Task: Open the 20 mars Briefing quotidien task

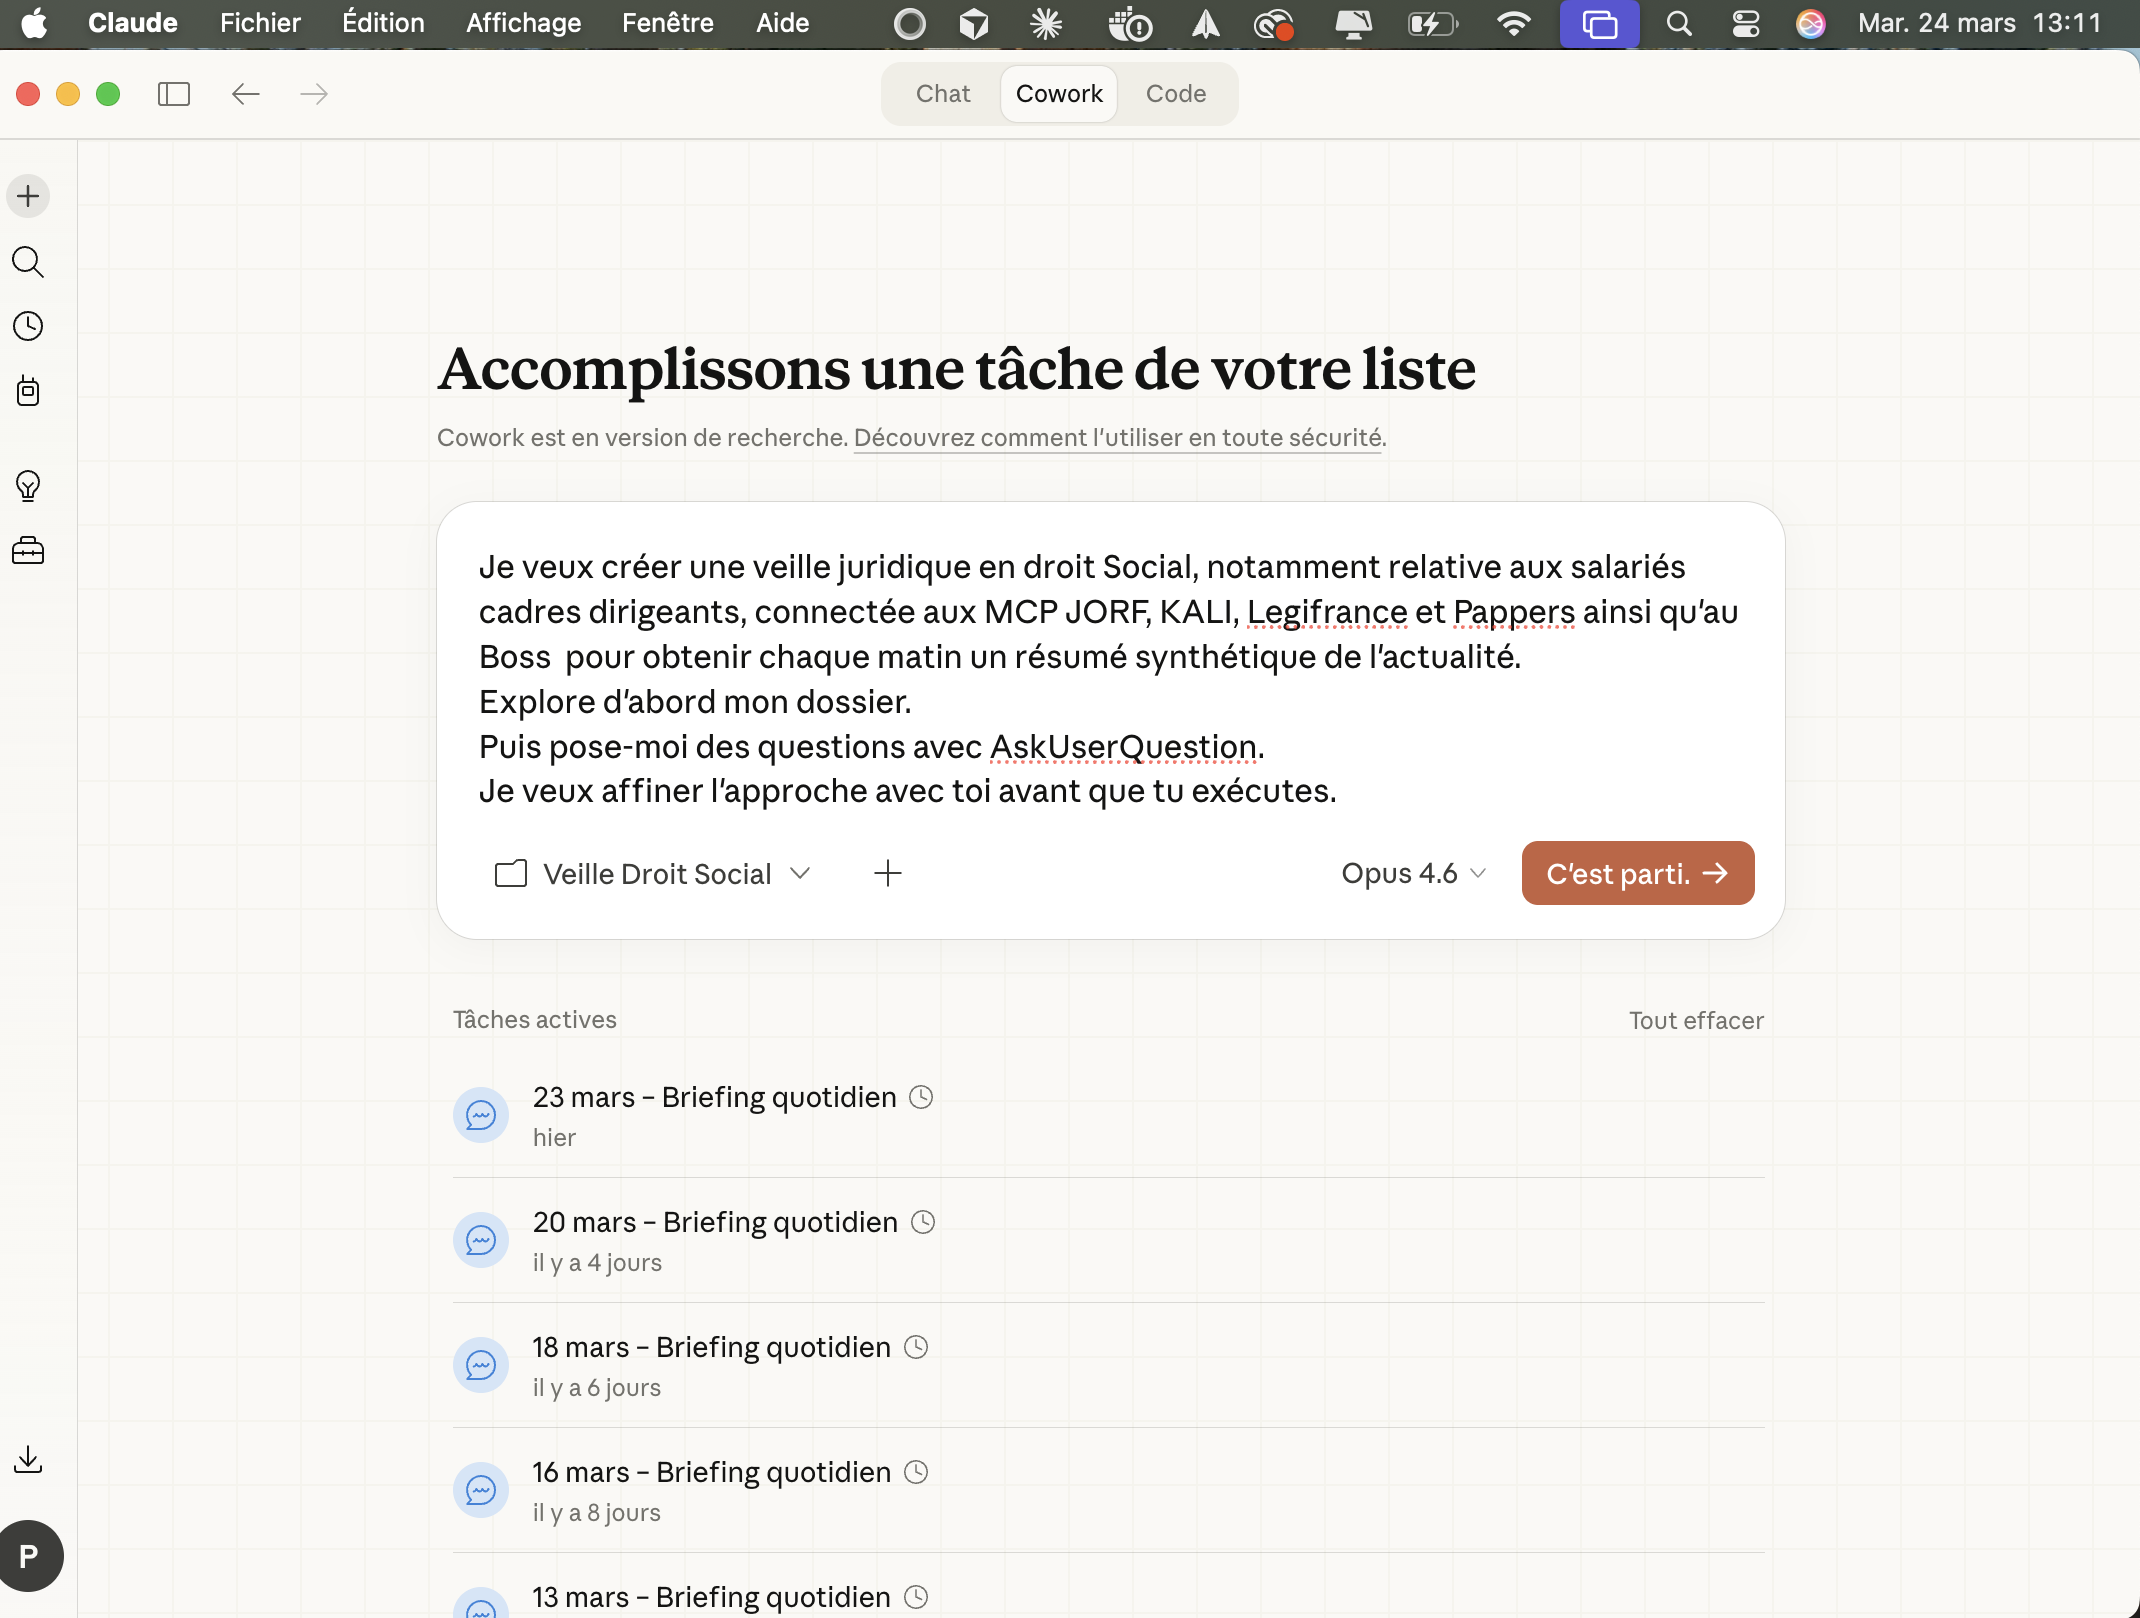Action: pyautogui.click(x=714, y=1221)
